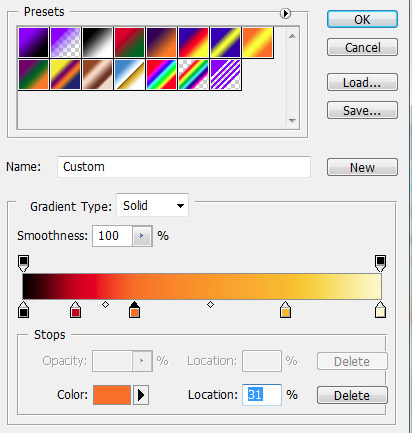Click the Name text field

click(x=184, y=167)
